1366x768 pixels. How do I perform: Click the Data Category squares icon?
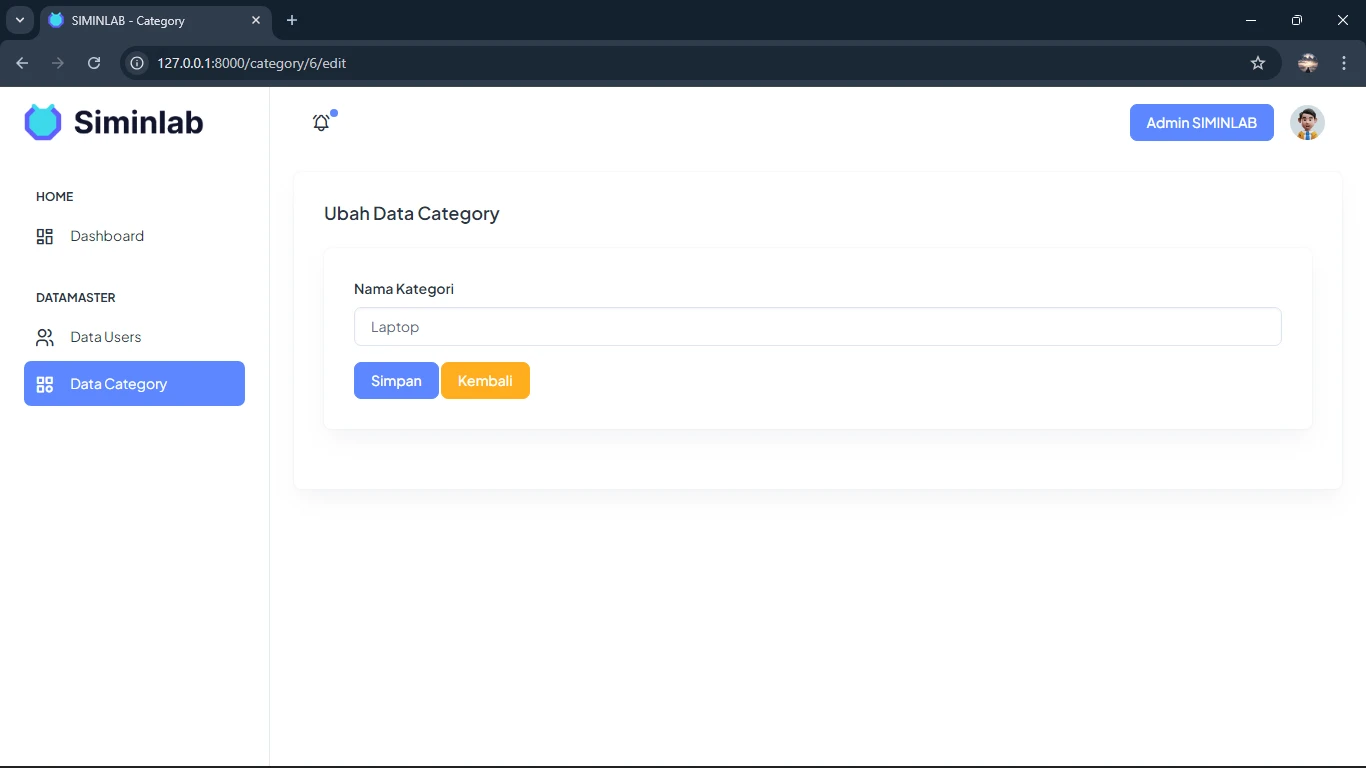pyautogui.click(x=45, y=384)
